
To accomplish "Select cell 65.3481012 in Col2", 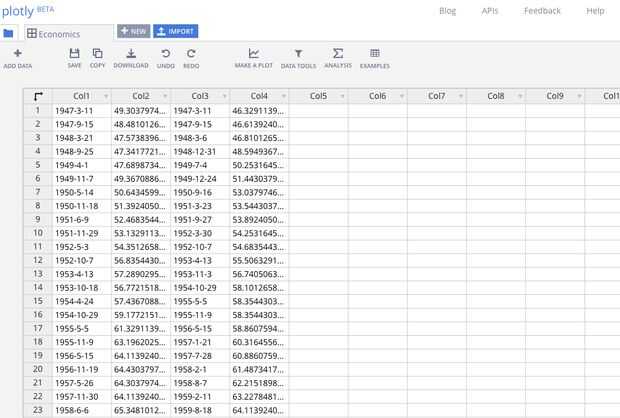I will (141, 410).
